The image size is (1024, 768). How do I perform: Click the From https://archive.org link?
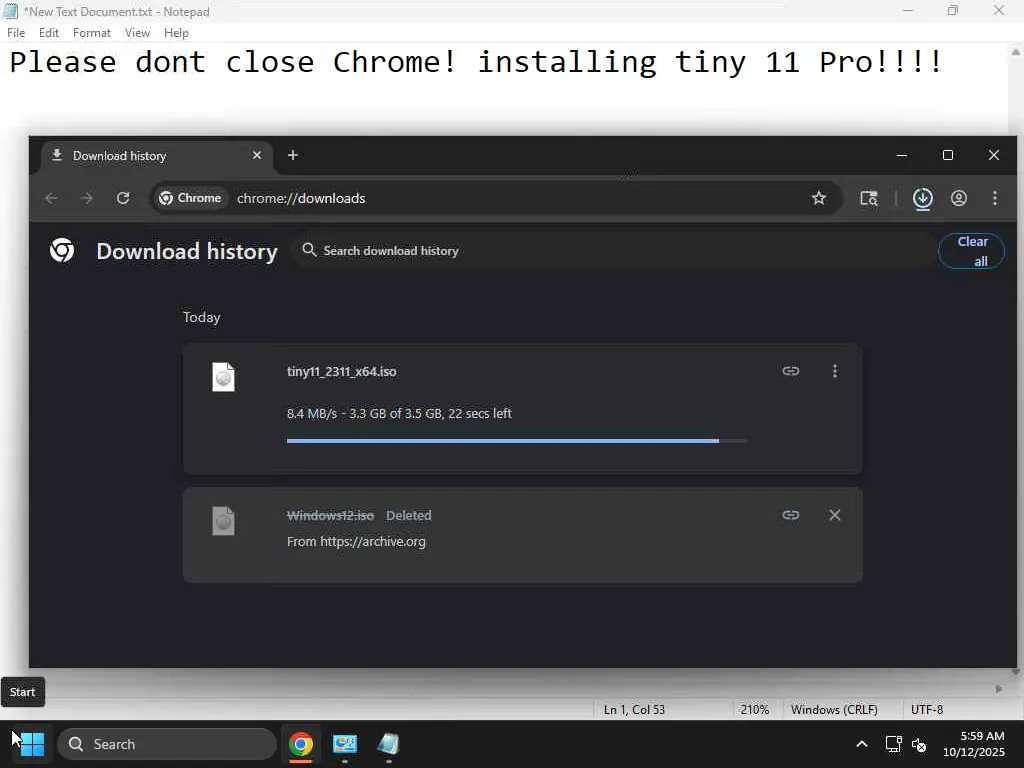pyautogui.click(x=356, y=541)
